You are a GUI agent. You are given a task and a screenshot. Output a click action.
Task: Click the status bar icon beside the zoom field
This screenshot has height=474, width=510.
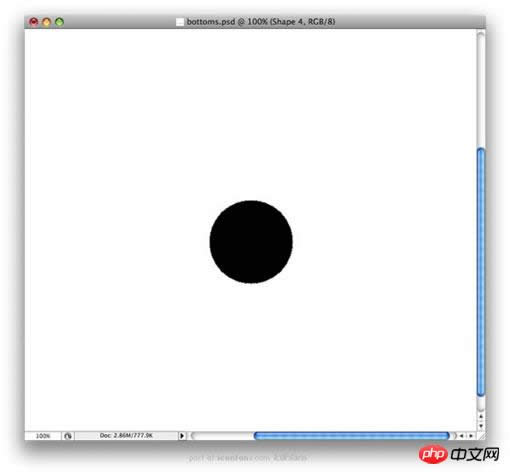pyautogui.click(x=68, y=436)
